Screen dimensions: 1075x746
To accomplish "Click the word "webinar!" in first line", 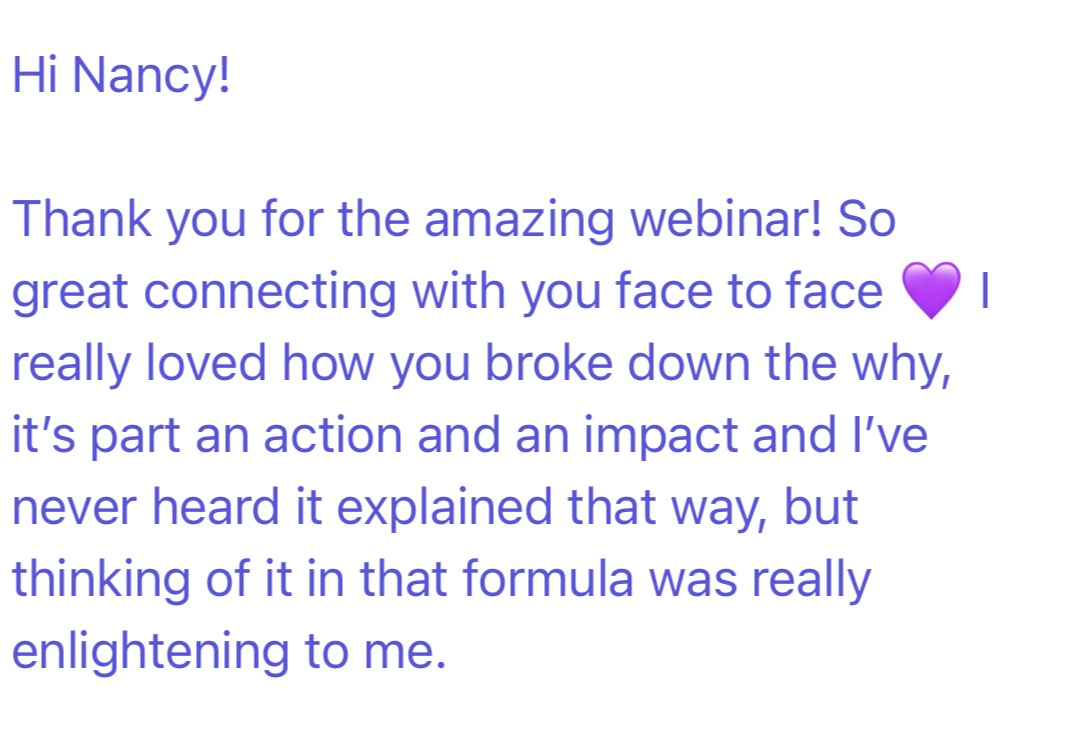I will pos(725,219).
